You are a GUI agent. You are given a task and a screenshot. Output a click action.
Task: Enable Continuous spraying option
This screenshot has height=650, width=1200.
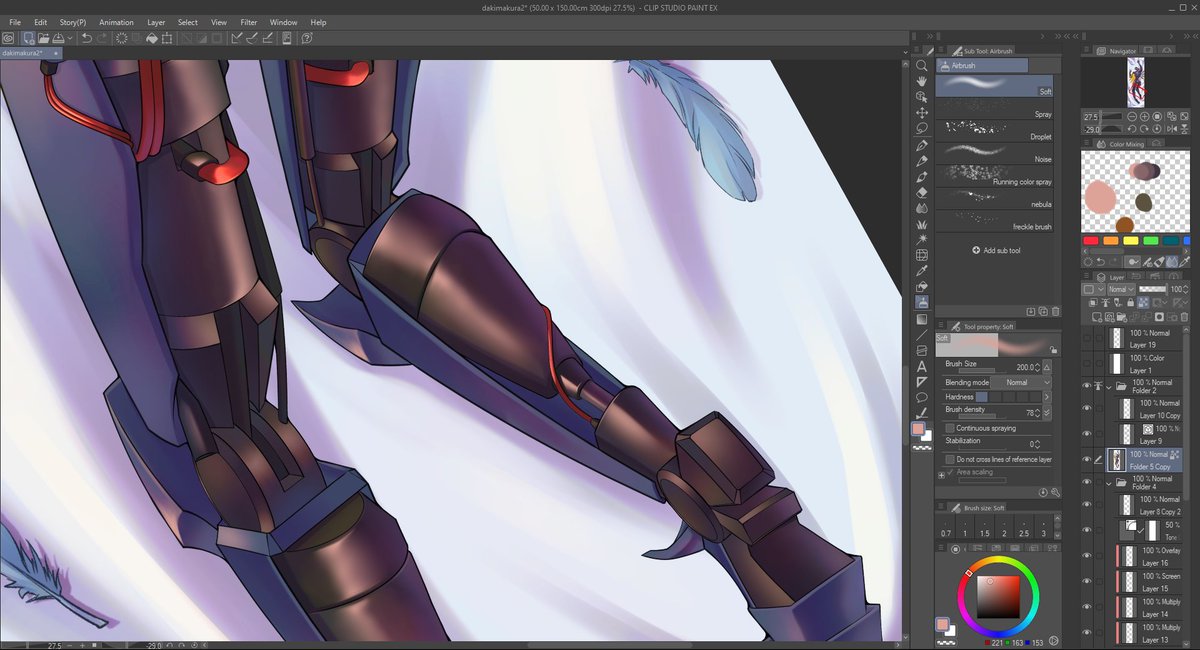949,427
